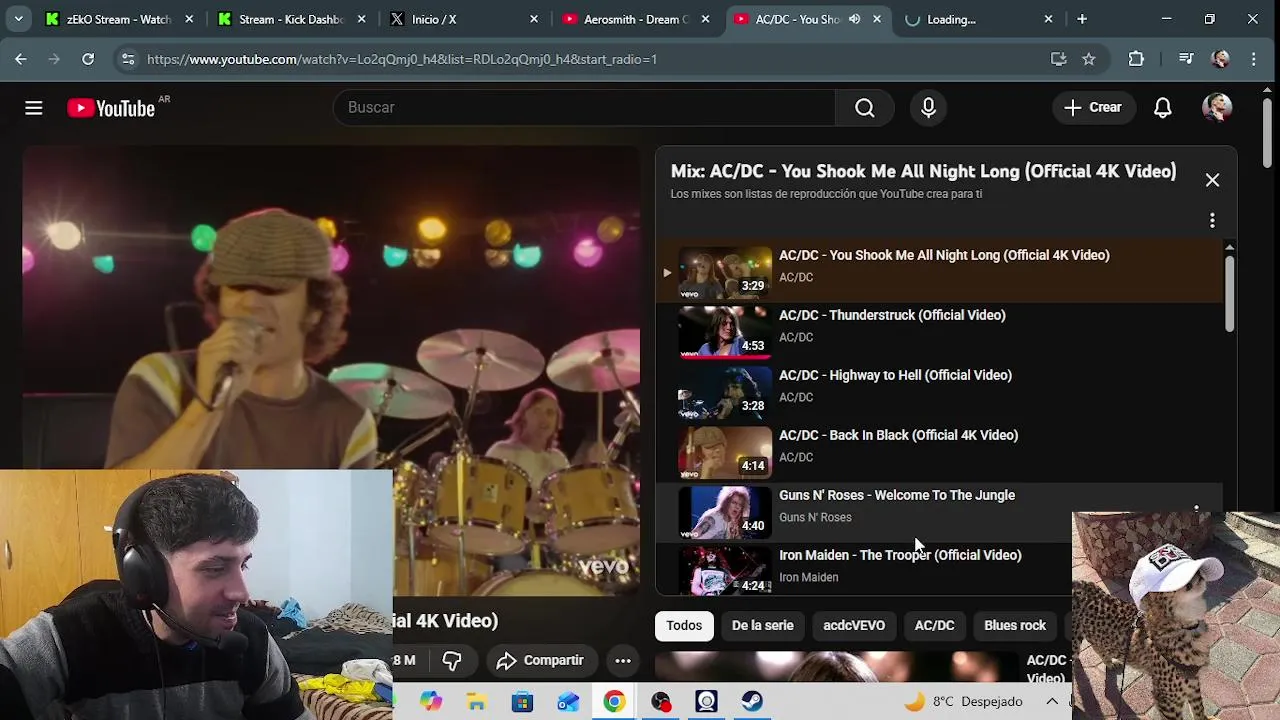
Task: Open the weather widget showing 8°C Despejado
Action: coord(963,702)
